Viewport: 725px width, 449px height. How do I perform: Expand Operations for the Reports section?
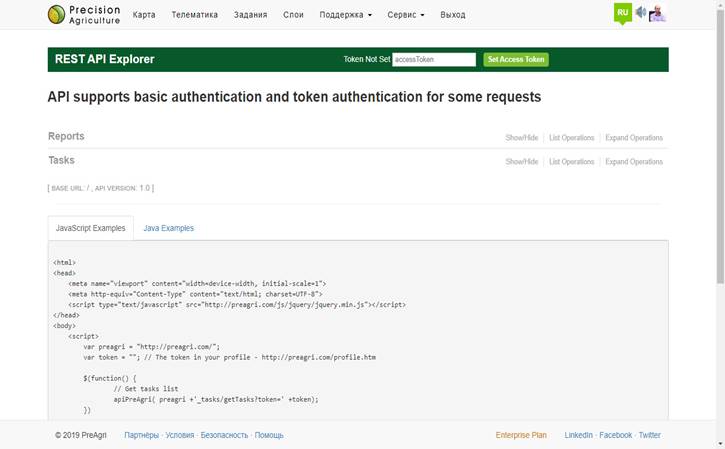click(x=633, y=138)
